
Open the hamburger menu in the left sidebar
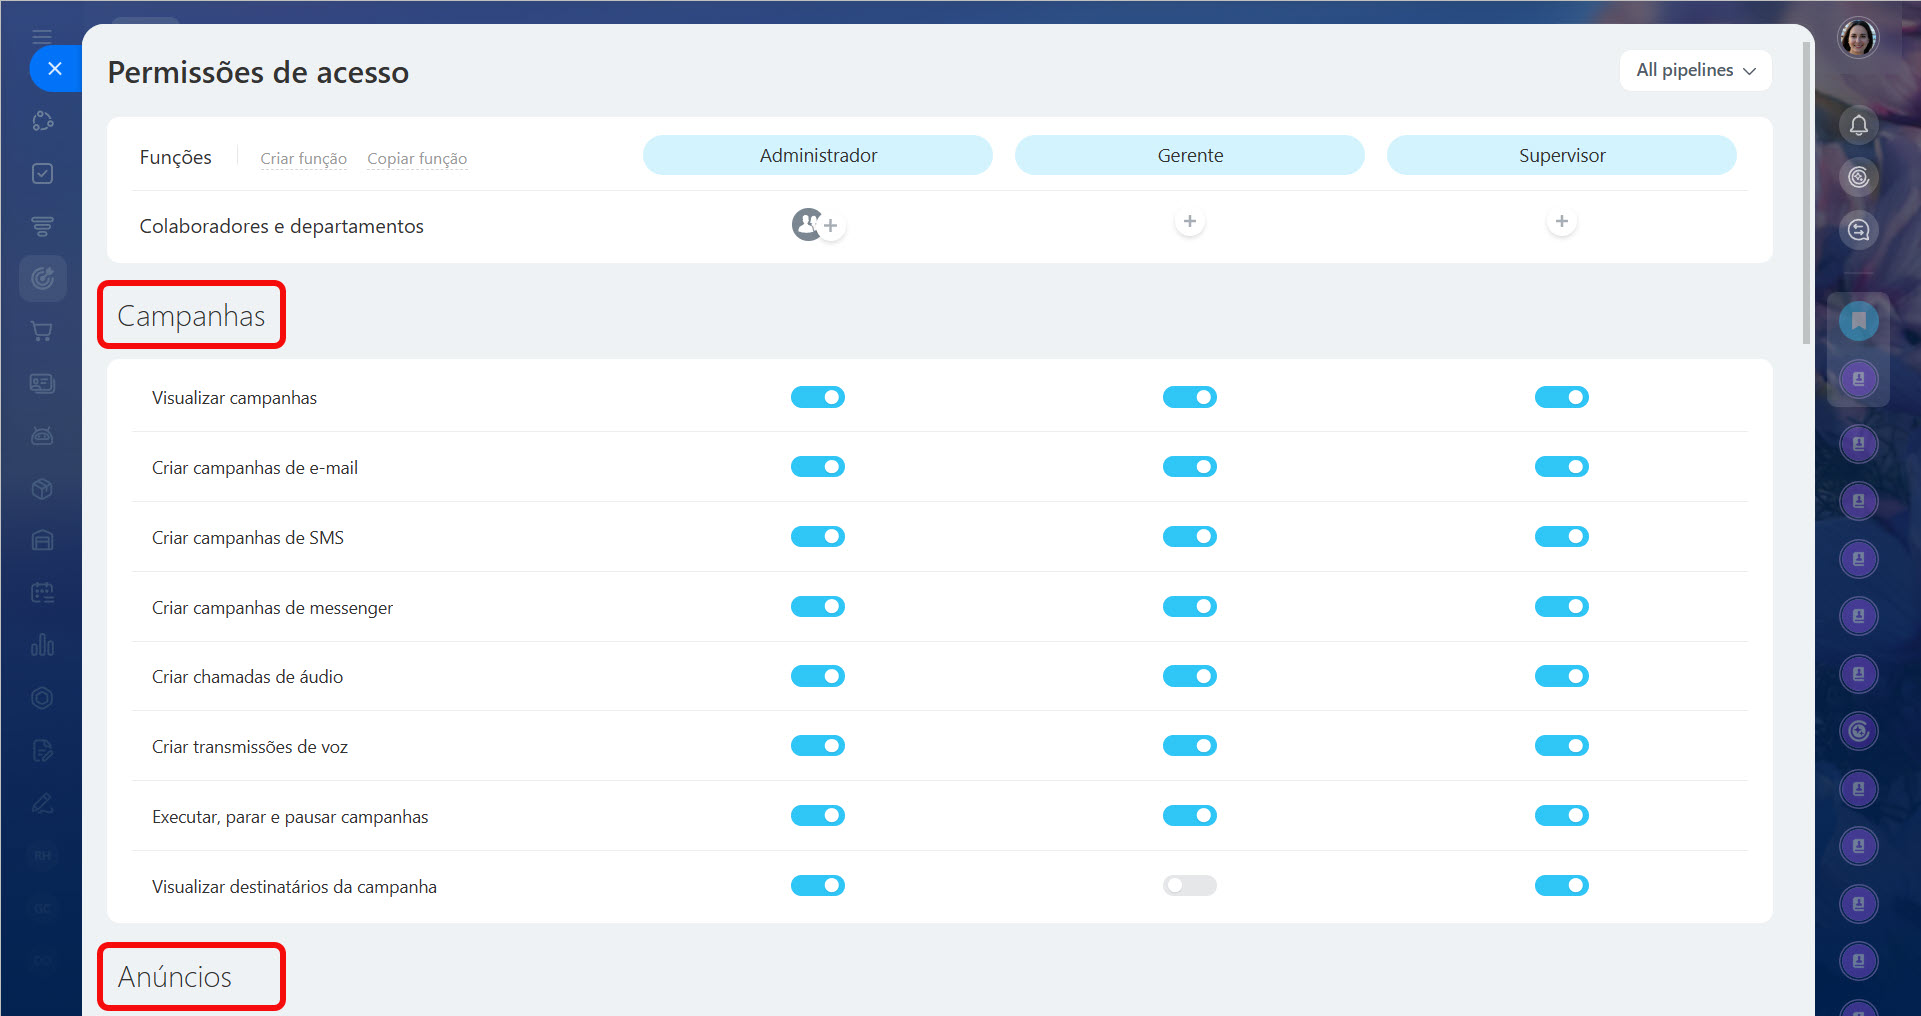click(42, 37)
